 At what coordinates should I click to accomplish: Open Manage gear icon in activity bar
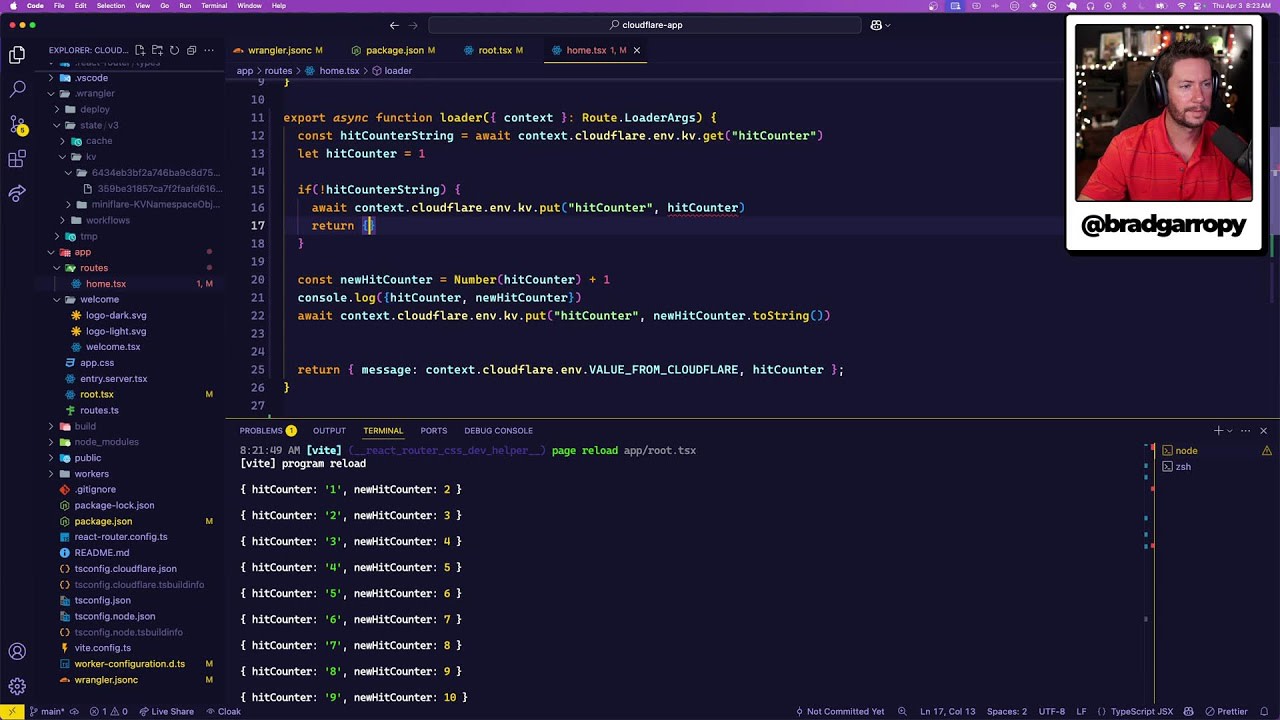coord(17,686)
